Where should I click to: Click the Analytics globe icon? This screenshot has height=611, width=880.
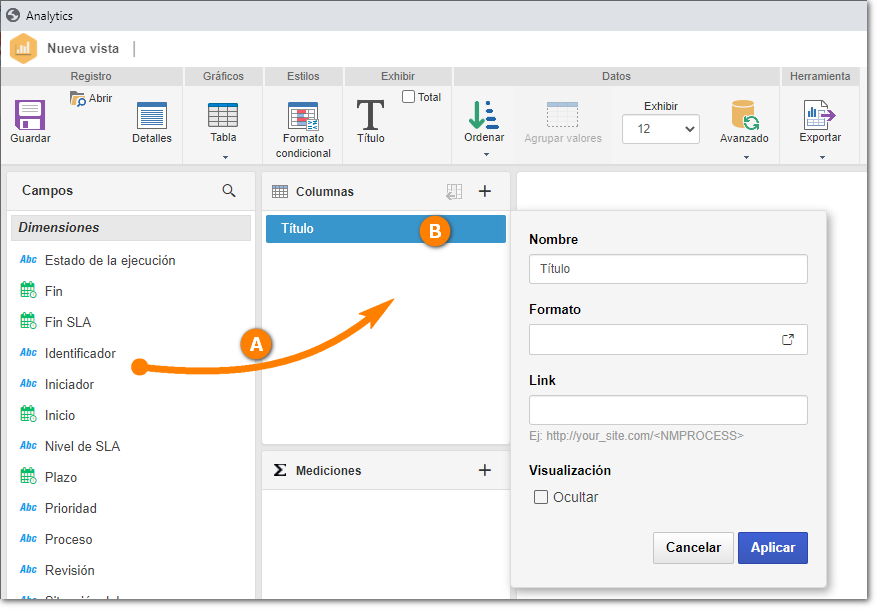pos(13,15)
